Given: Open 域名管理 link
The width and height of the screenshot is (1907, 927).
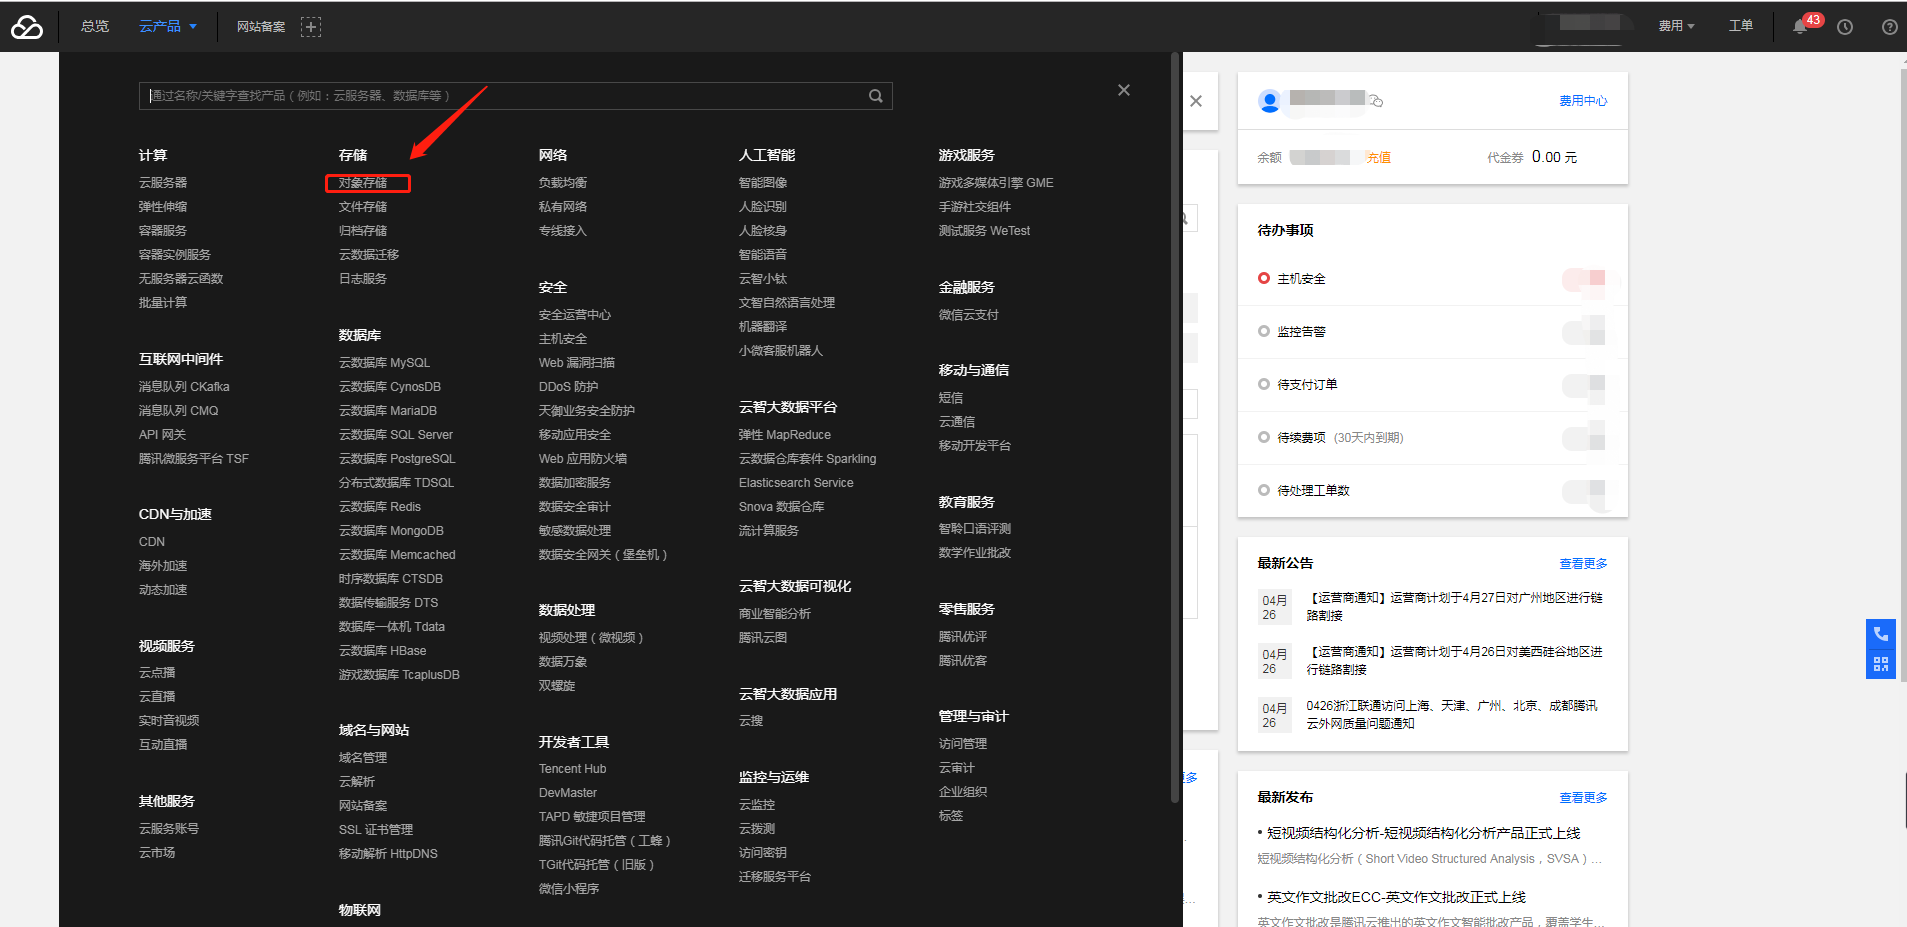Looking at the screenshot, I should pyautogui.click(x=363, y=758).
